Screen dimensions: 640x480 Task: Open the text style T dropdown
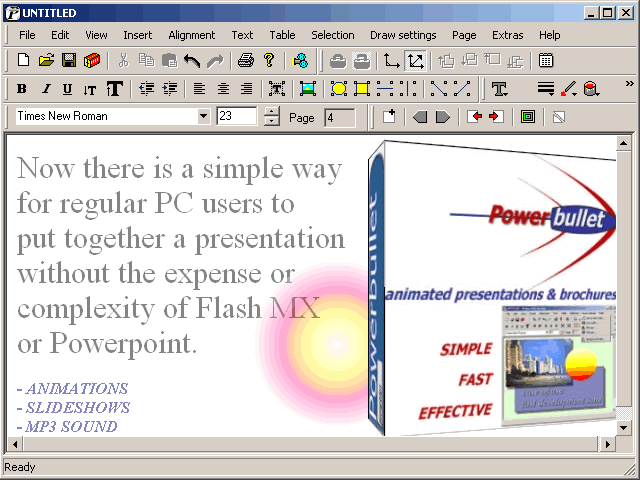tap(500, 89)
